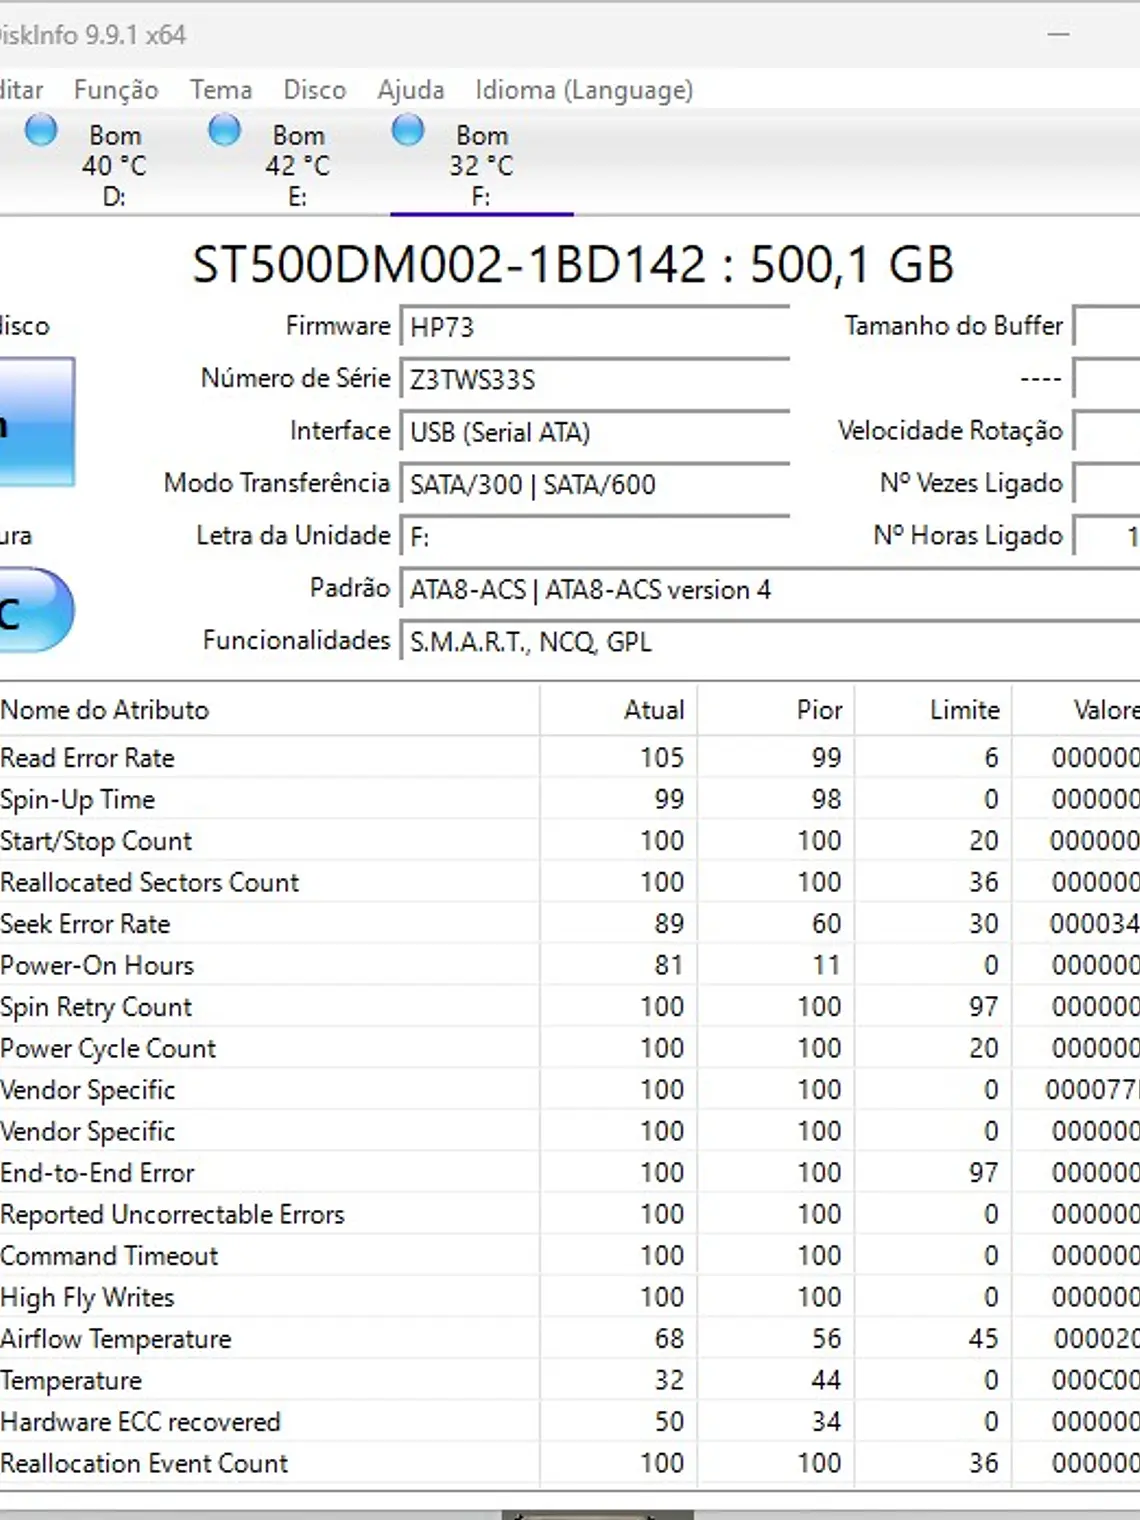Viewport: 1140px width, 1520px height.
Task: Click the Letra da Unidade field F:
Action: point(594,537)
